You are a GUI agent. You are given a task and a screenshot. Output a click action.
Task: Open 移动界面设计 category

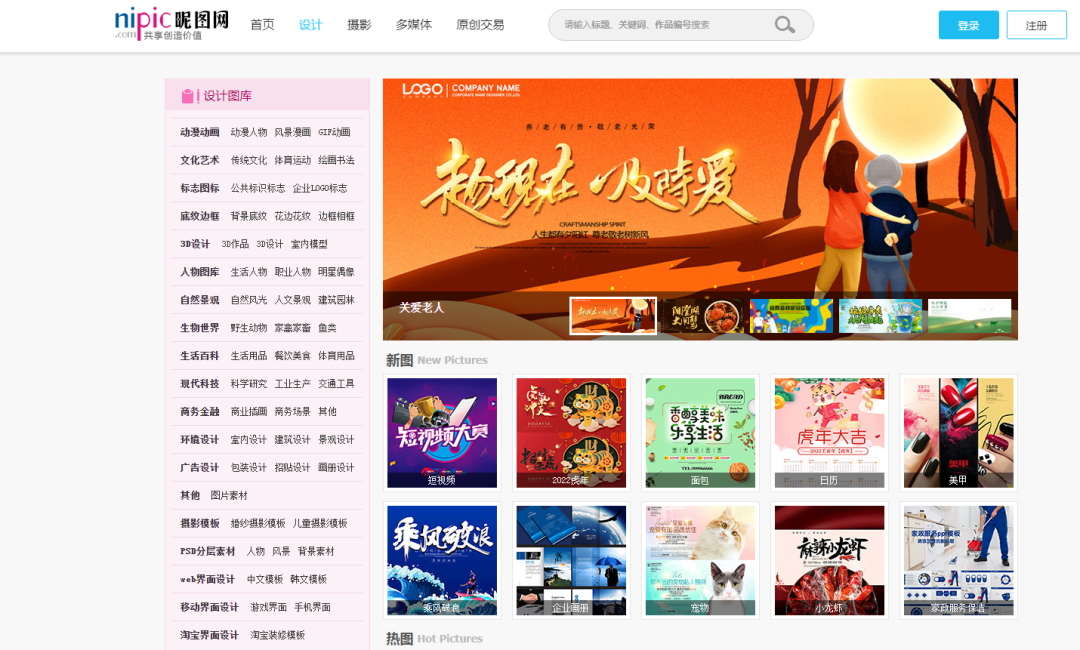[209, 607]
